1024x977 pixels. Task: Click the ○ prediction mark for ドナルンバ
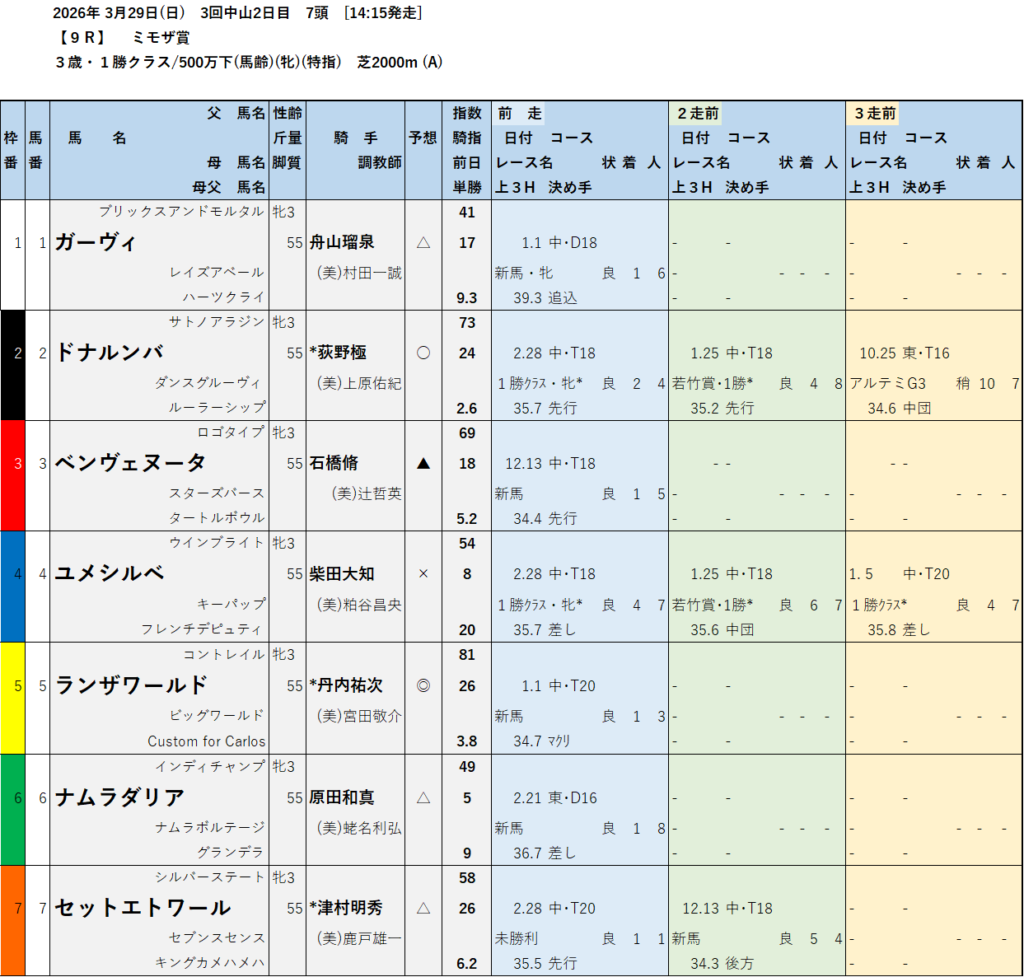pyautogui.click(x=423, y=353)
